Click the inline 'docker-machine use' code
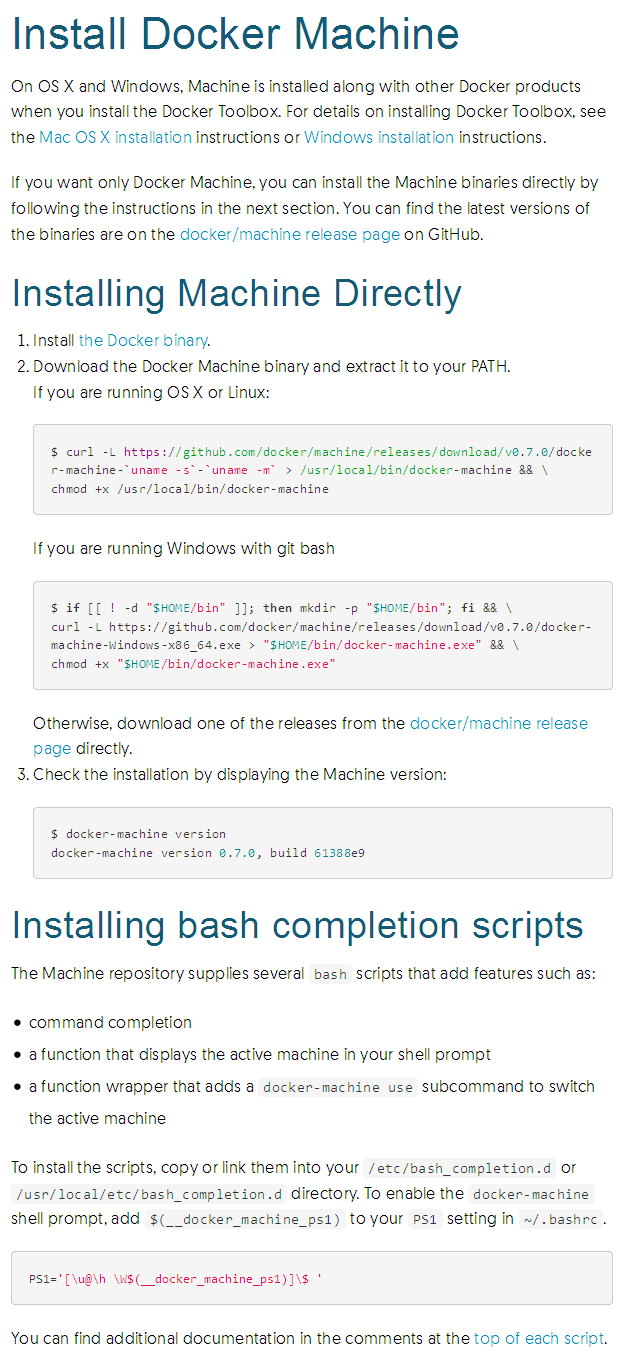Image resolution: width=619 pixels, height=1369 pixels. (338, 1087)
